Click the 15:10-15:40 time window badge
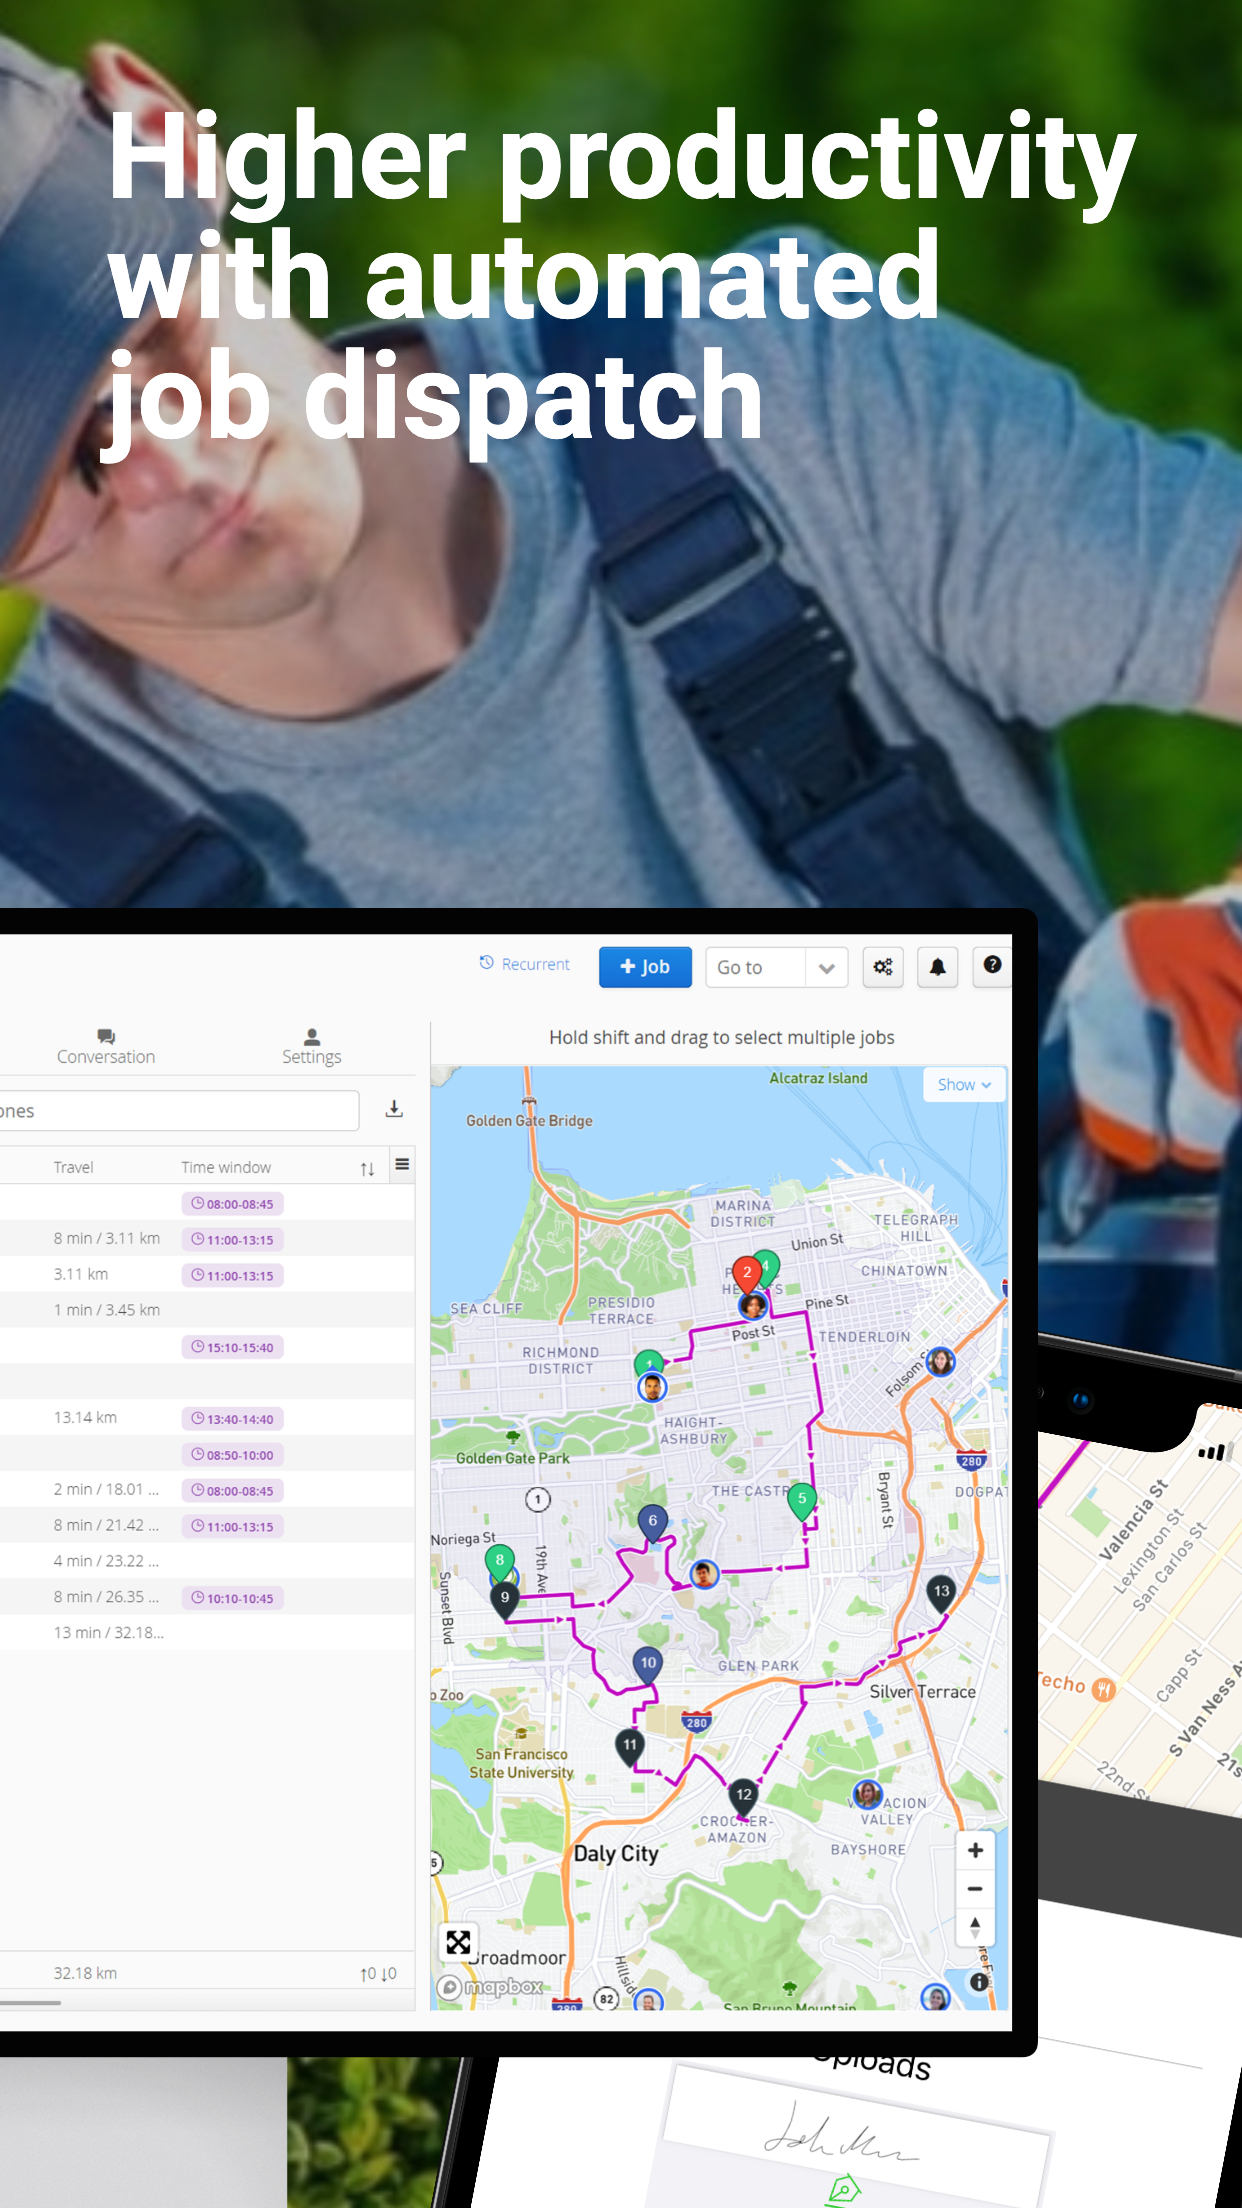 [x=232, y=1347]
